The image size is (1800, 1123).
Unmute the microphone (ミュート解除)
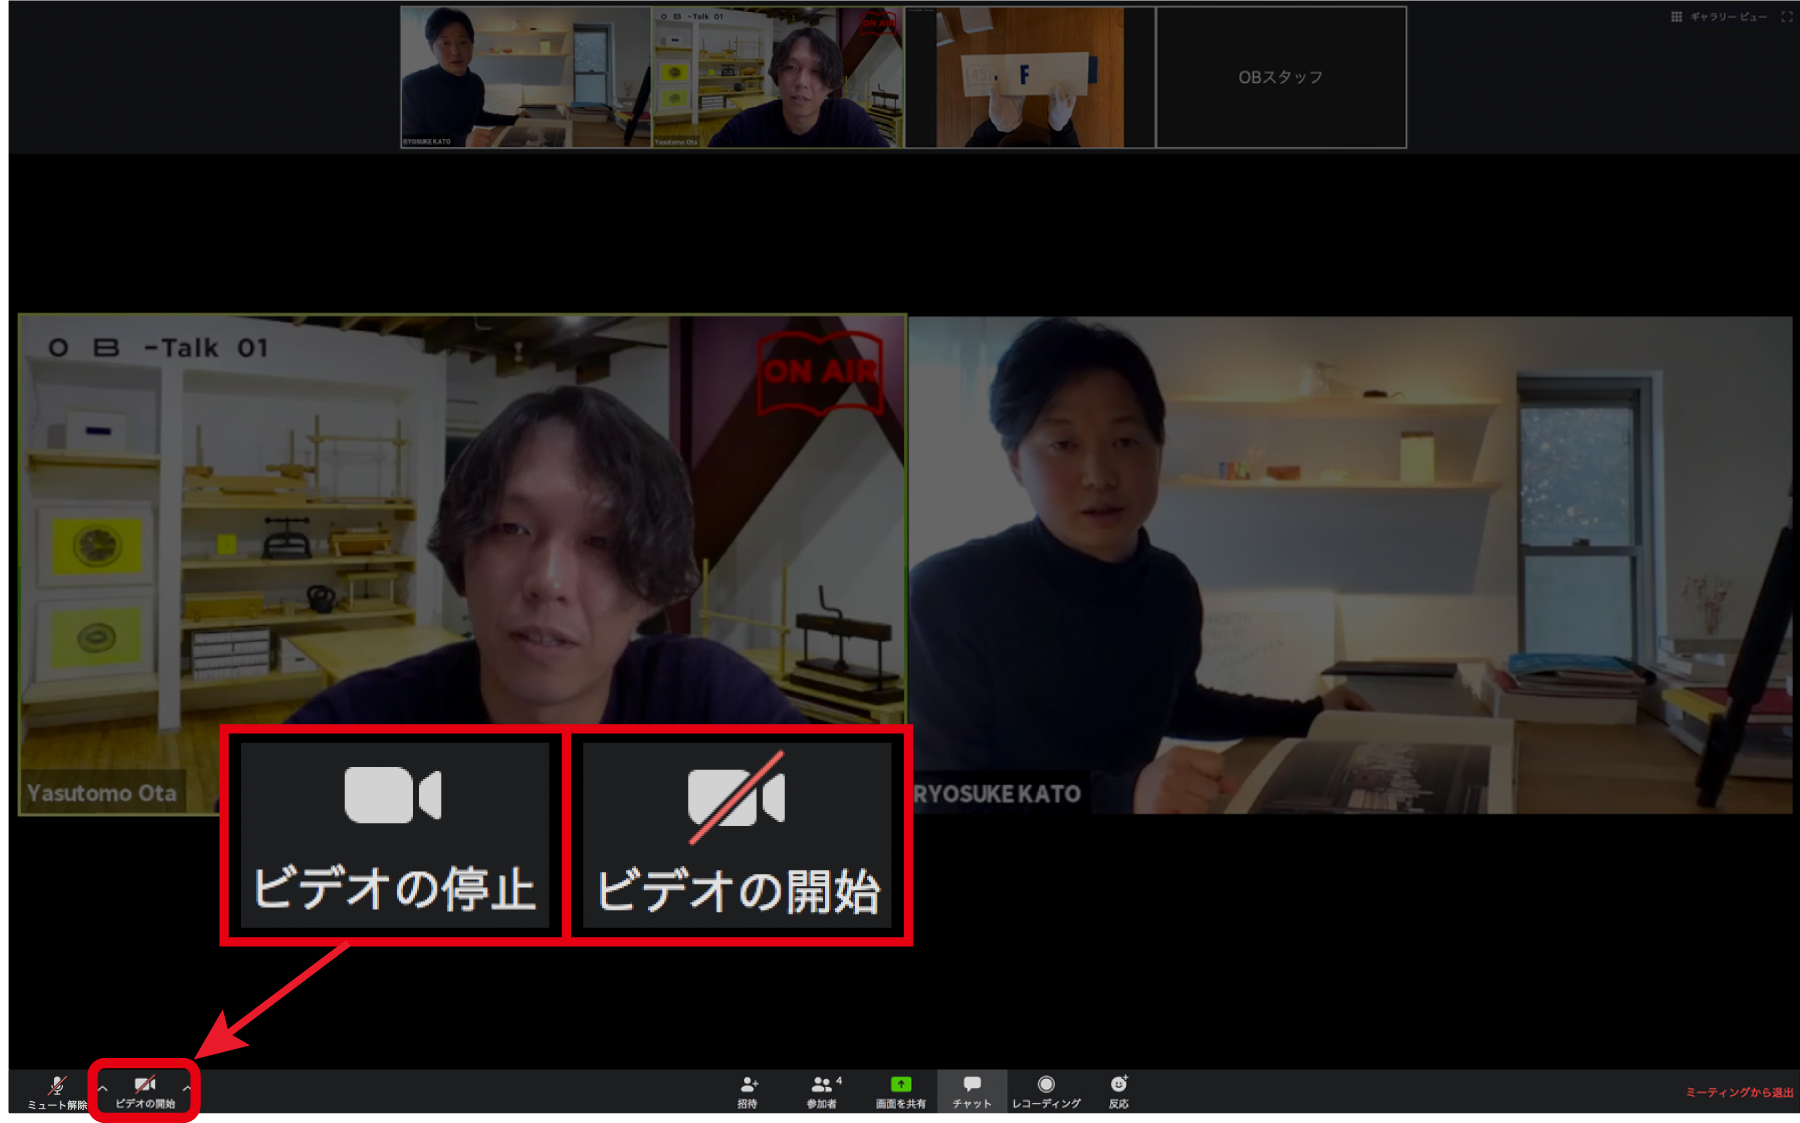[x=57, y=1092]
